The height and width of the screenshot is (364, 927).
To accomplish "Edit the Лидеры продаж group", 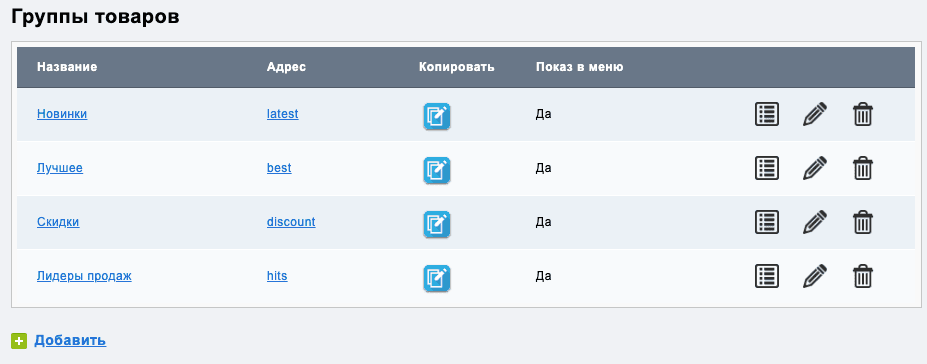I will [x=815, y=276].
